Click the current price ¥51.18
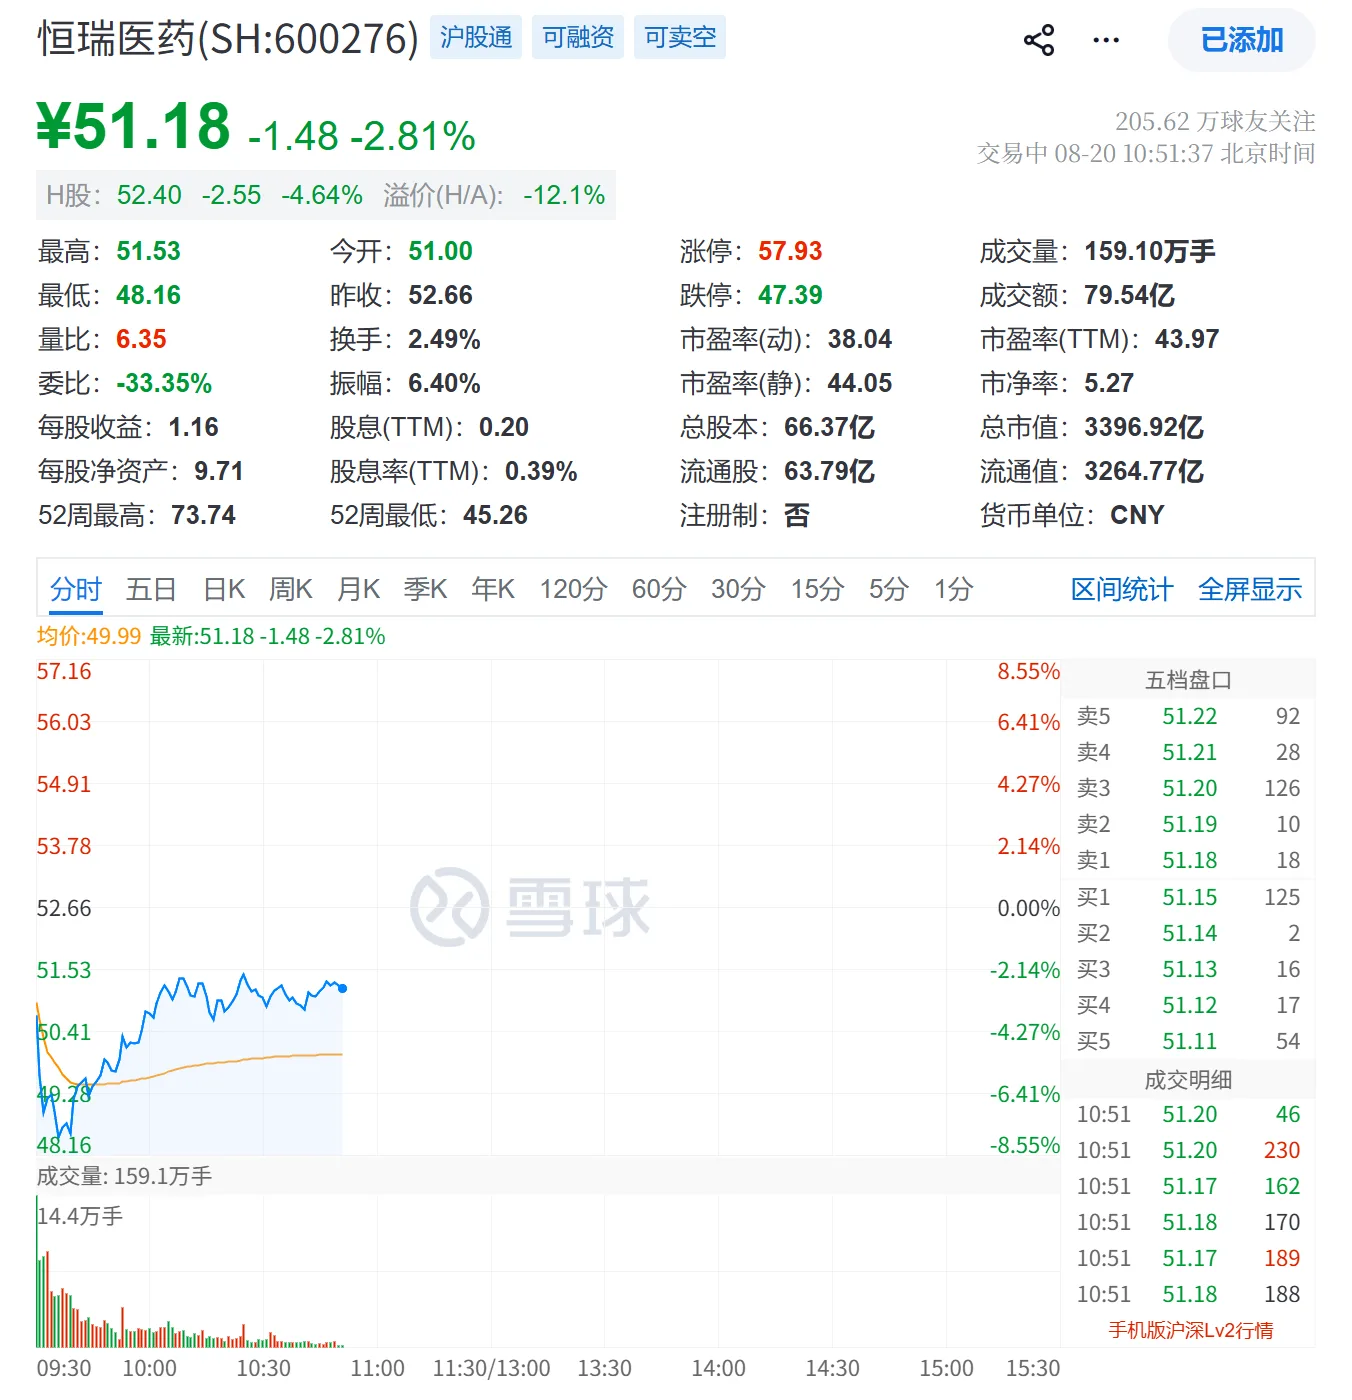 coord(133,127)
